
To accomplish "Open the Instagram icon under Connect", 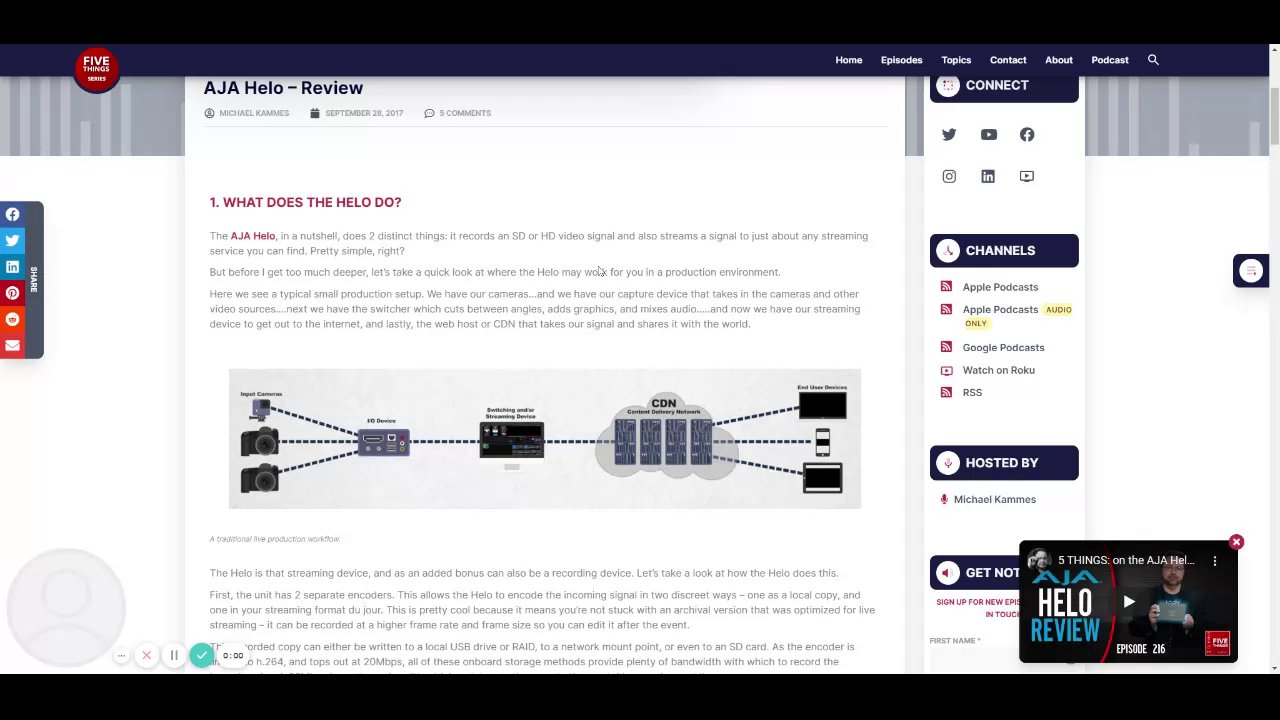I will [949, 177].
